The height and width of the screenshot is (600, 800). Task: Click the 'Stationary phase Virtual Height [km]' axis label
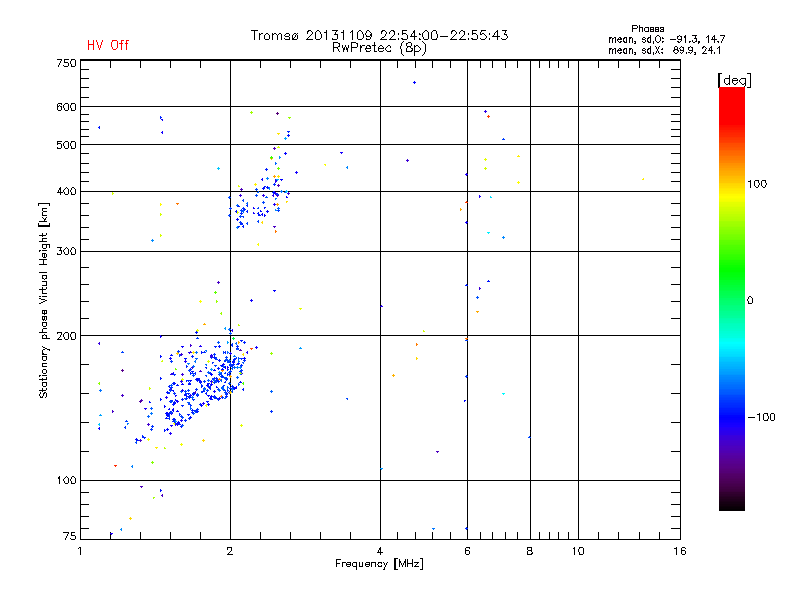coord(44,300)
